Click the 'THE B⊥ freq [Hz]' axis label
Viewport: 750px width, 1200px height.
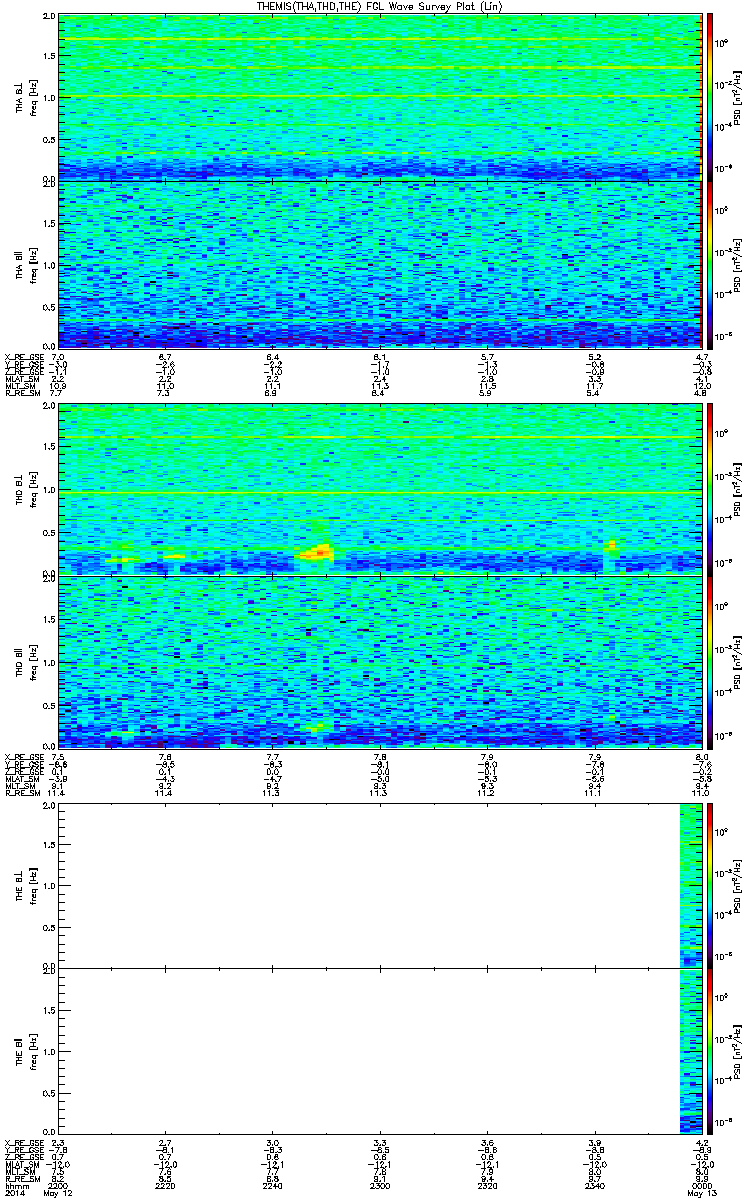(x=25, y=885)
